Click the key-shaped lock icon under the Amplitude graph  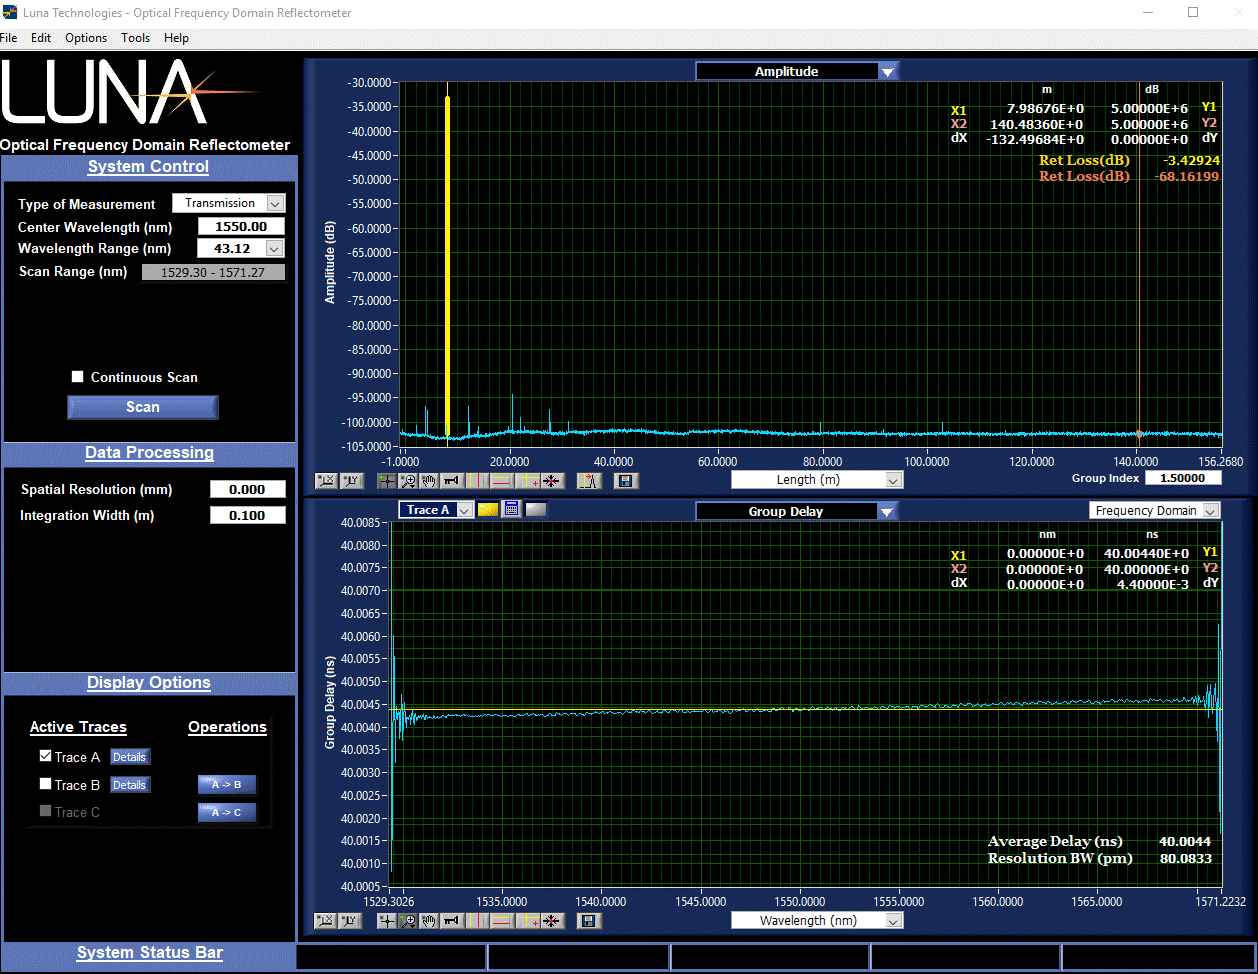click(452, 481)
